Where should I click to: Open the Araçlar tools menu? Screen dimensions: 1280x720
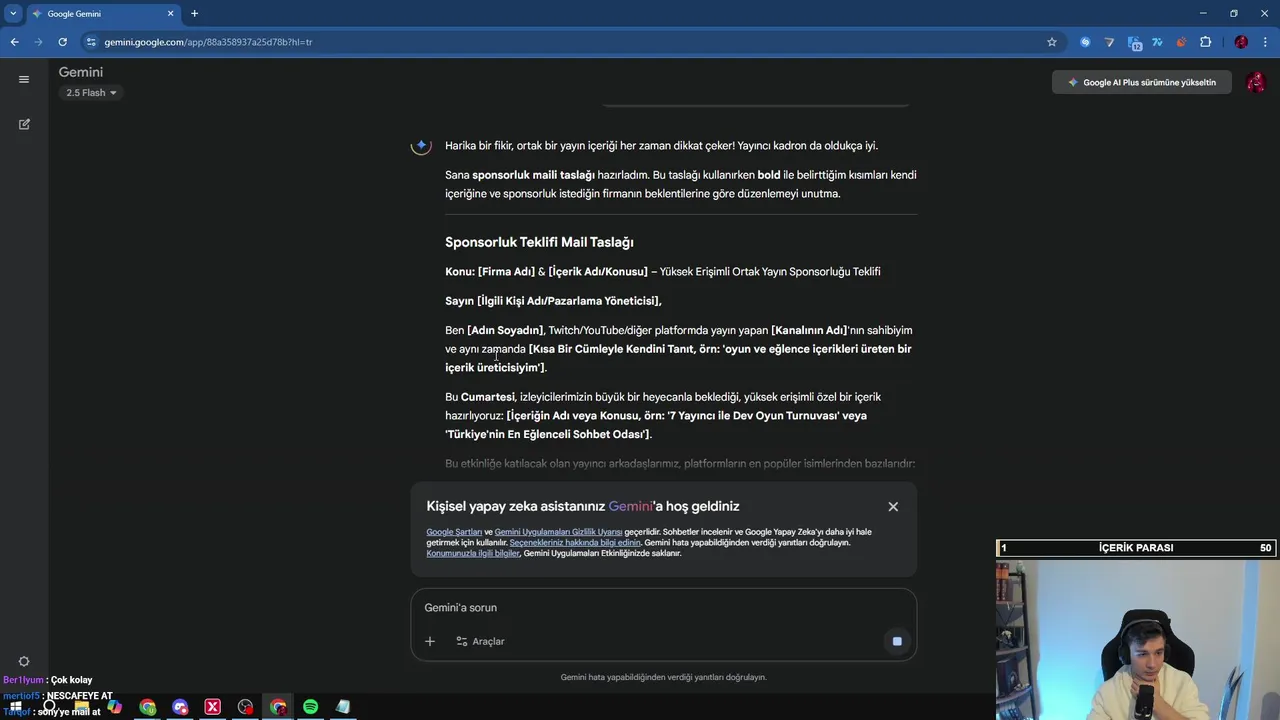480,641
